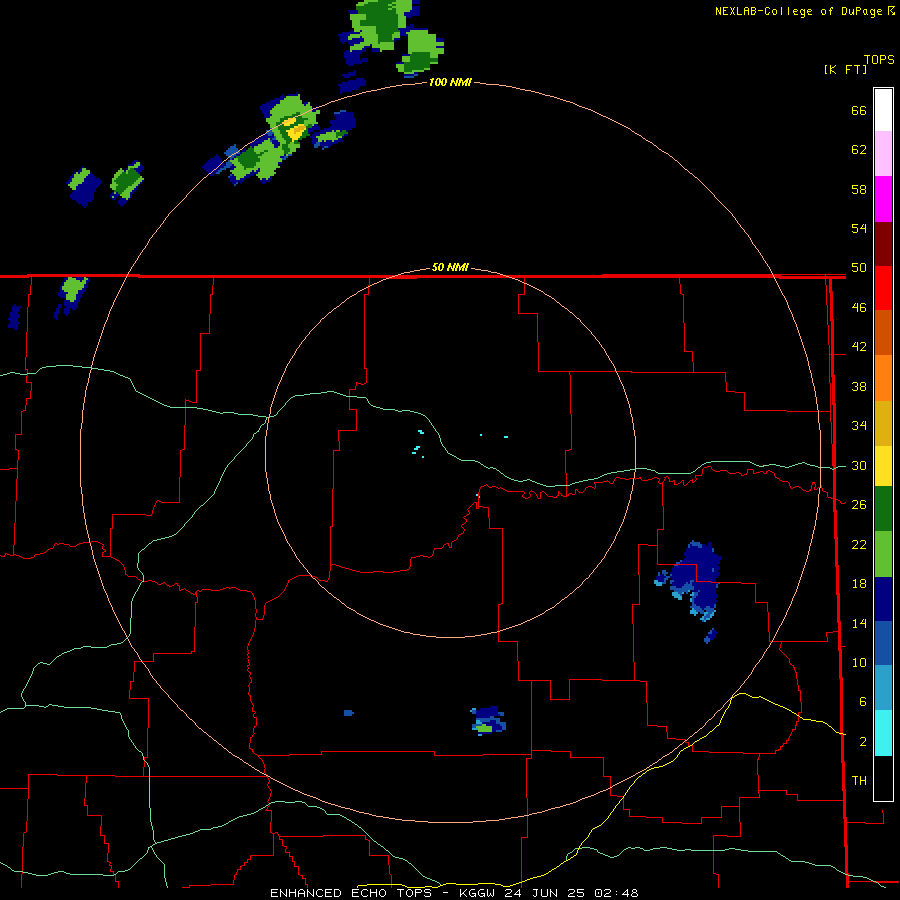Click the green echo just south of the border line
The height and width of the screenshot is (900, 900).
point(72,295)
